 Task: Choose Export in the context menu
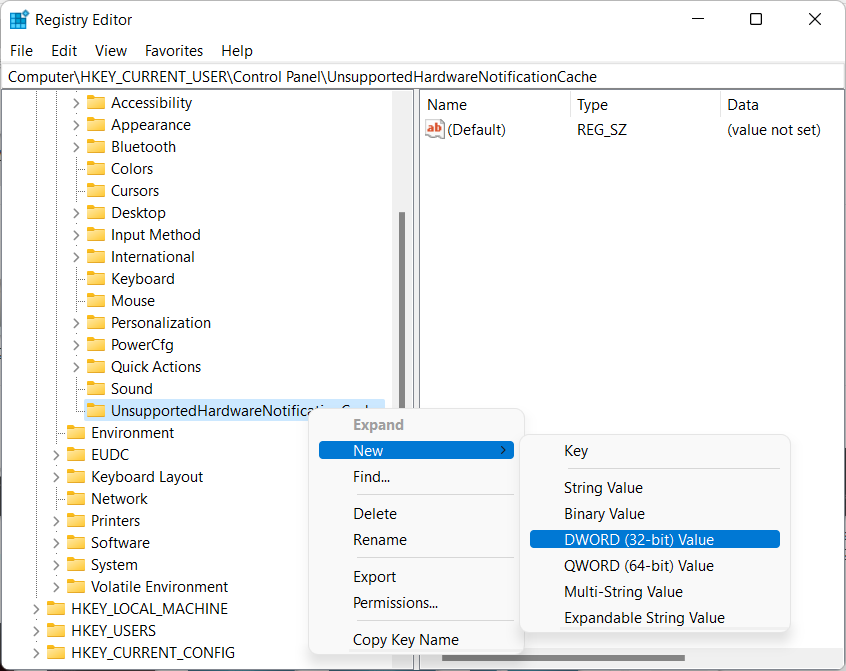(416, 577)
